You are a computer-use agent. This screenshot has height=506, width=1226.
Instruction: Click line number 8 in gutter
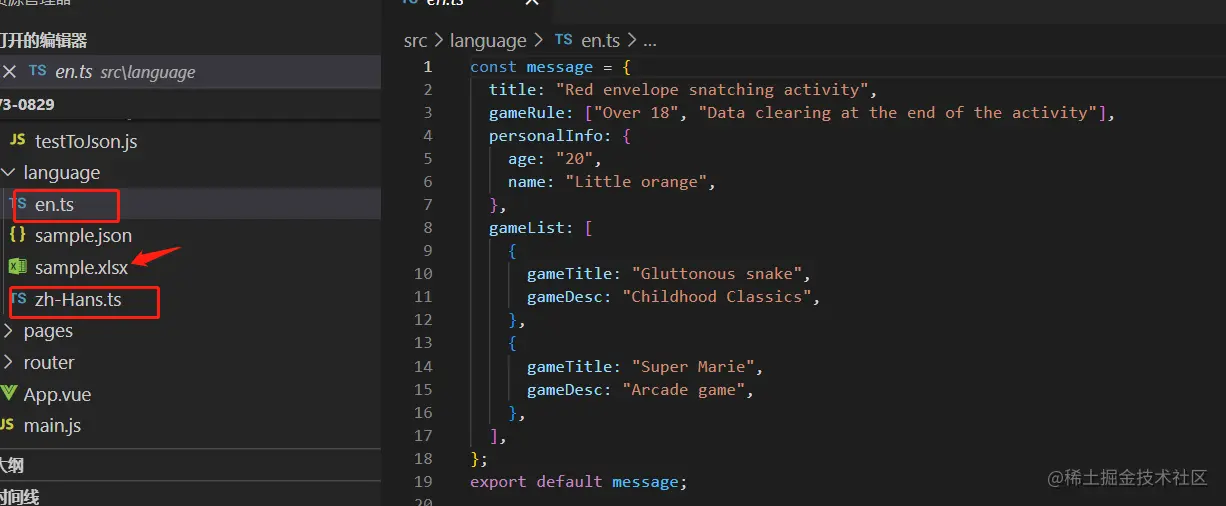click(x=428, y=228)
